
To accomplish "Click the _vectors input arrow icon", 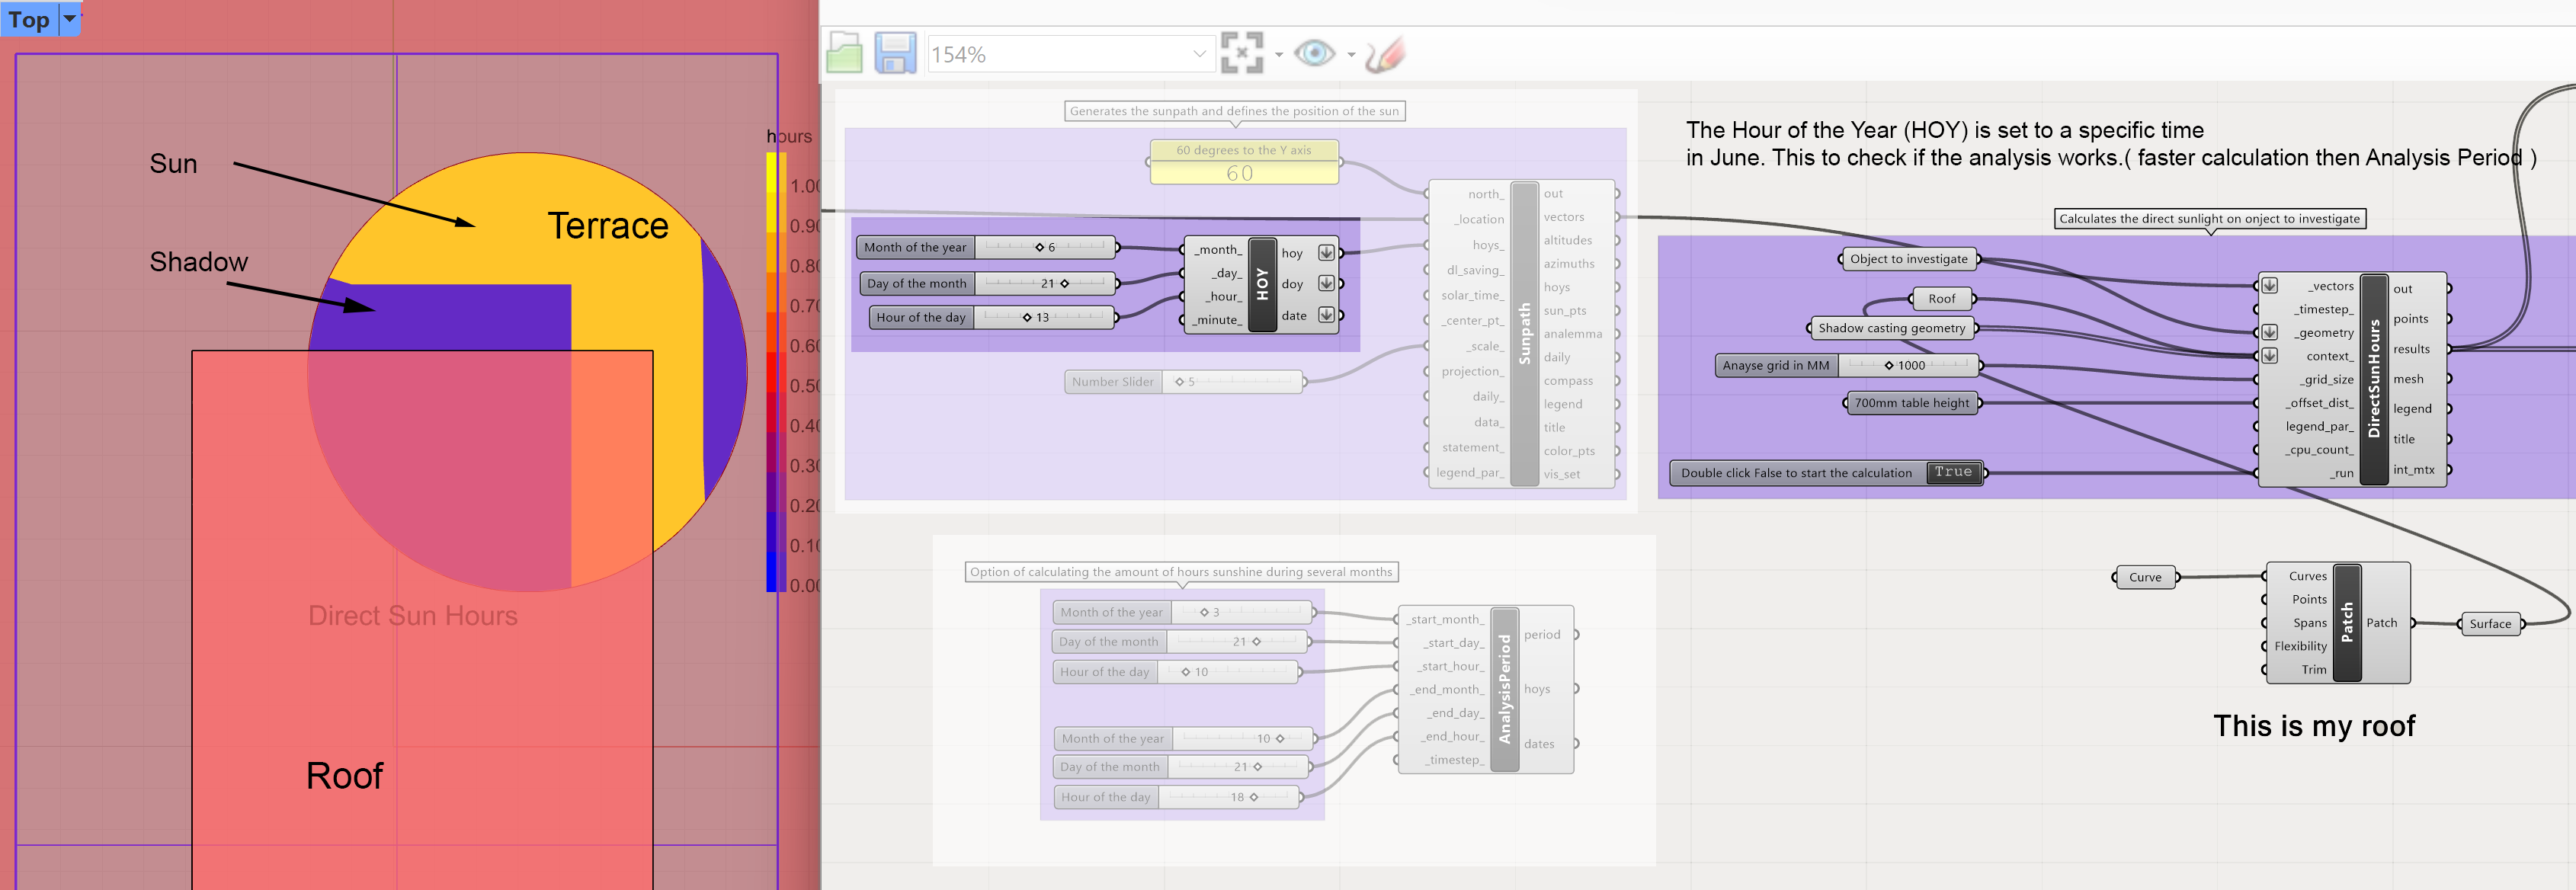I will (2270, 286).
